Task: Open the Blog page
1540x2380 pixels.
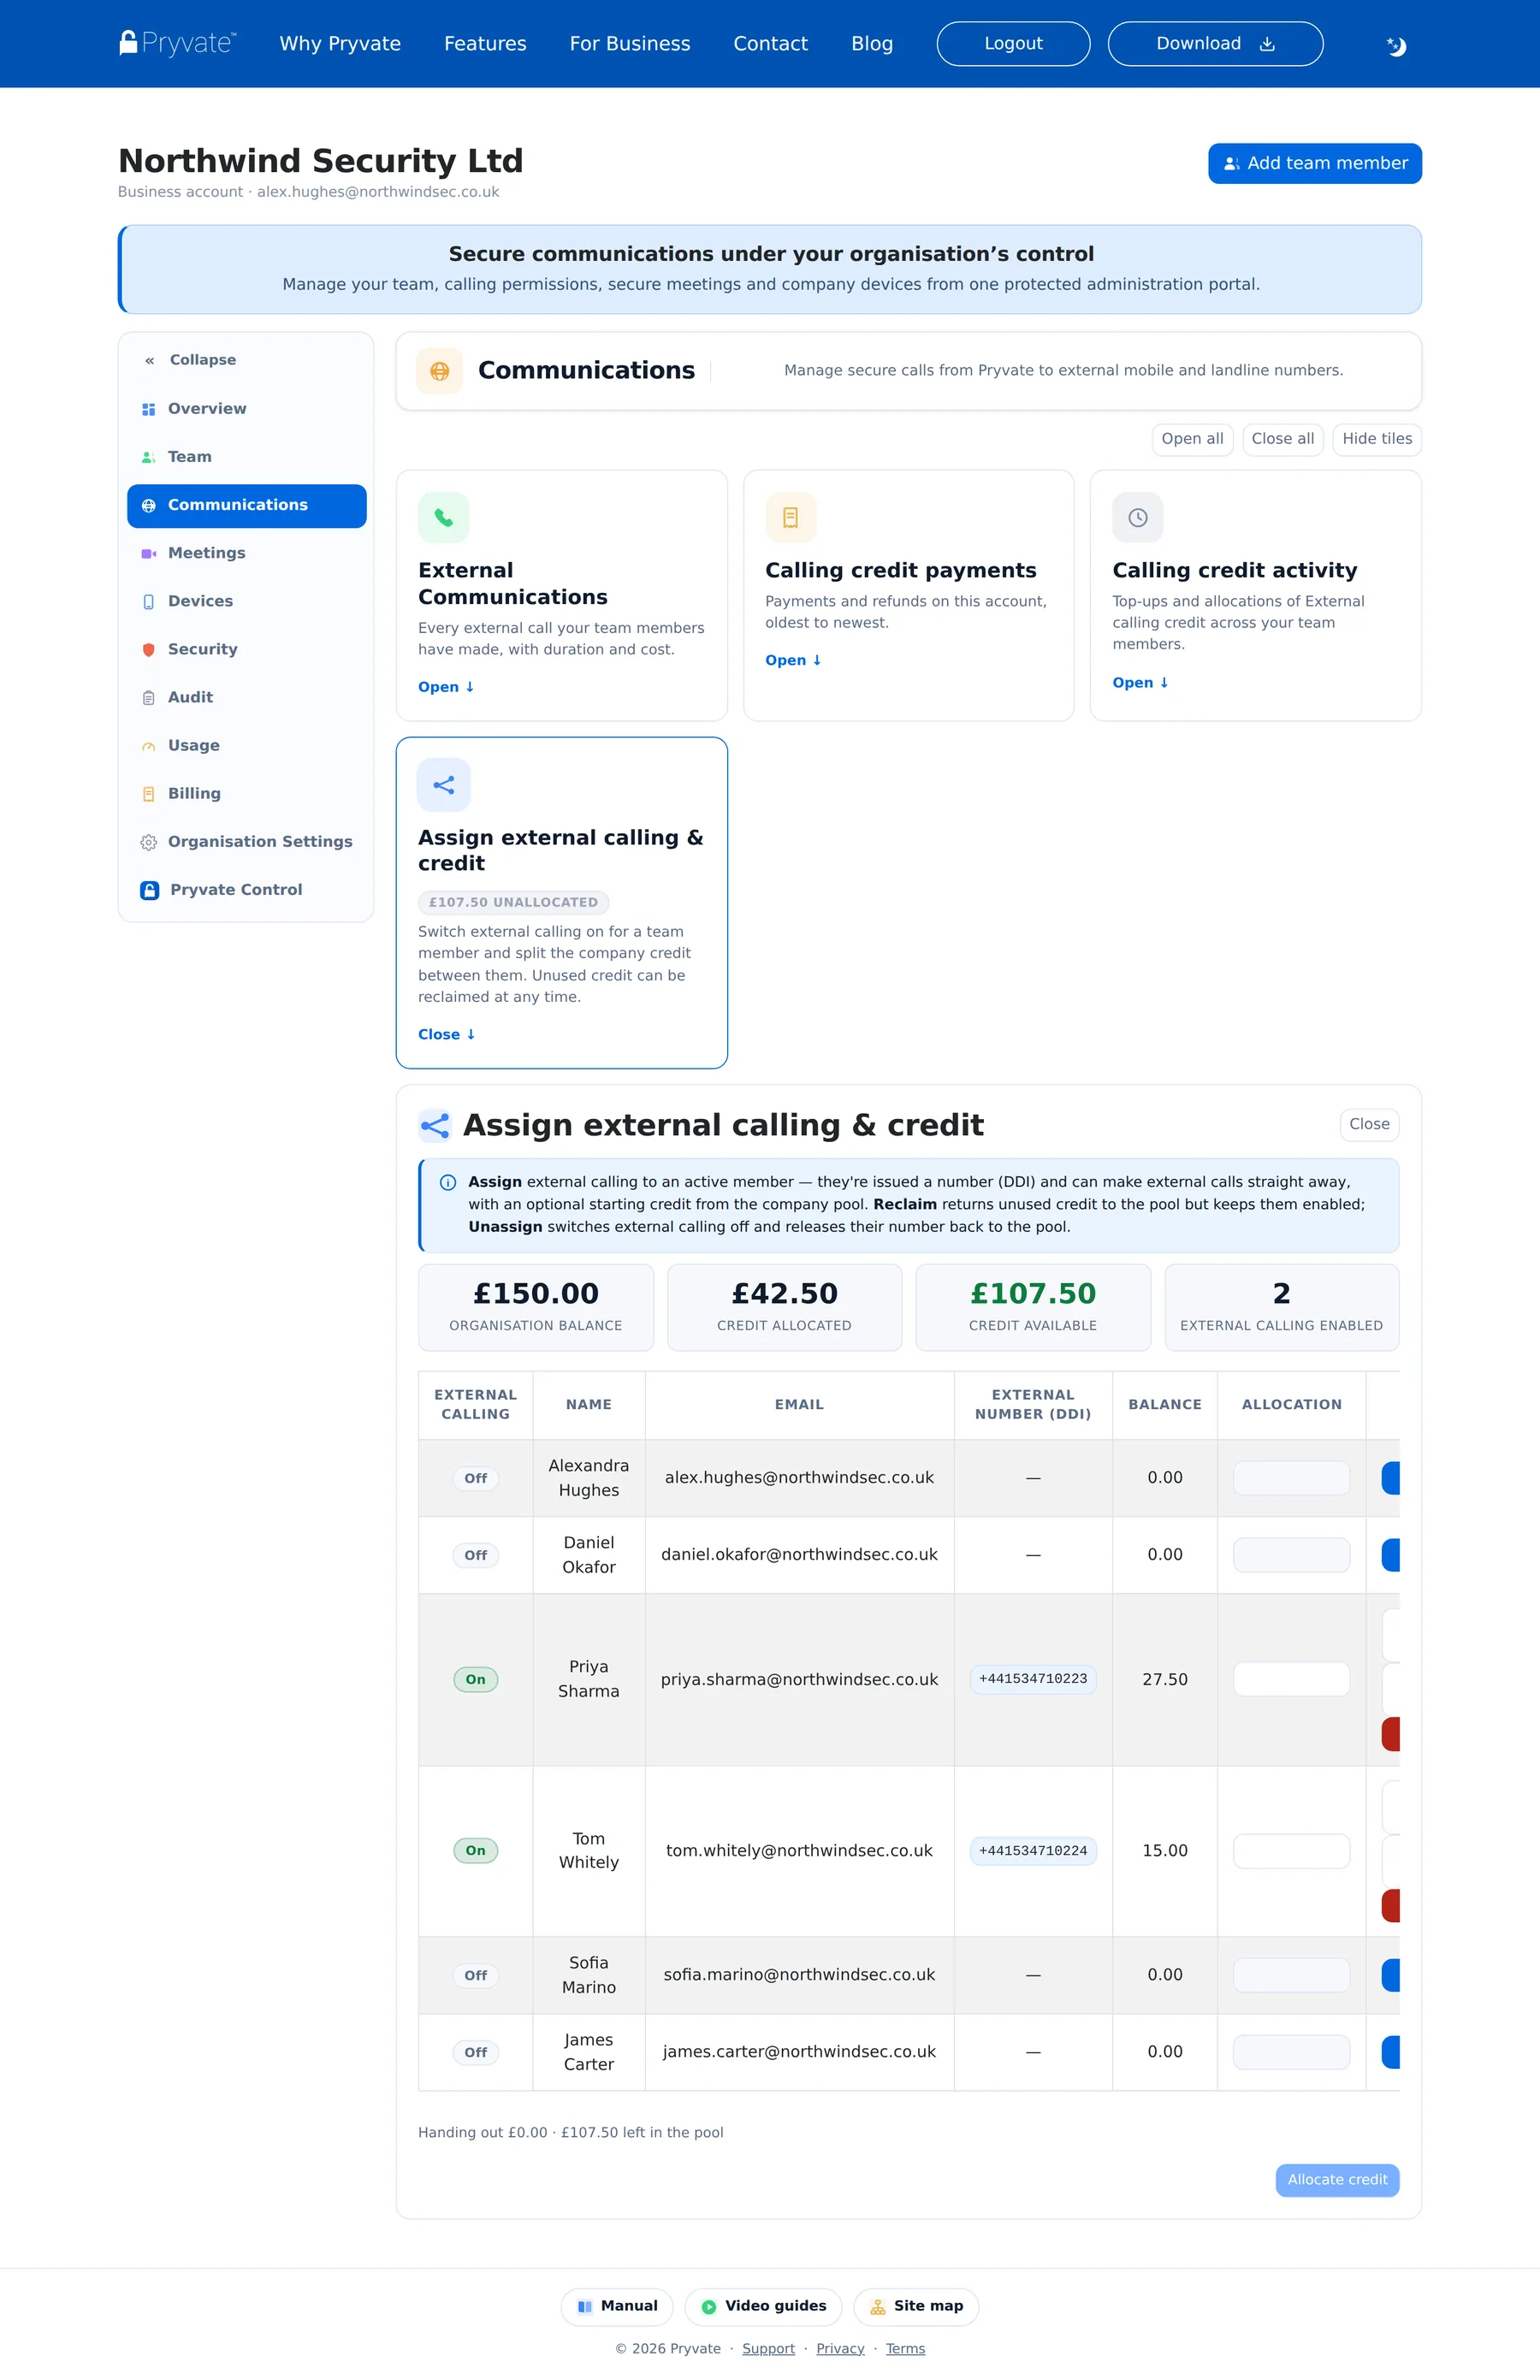Action: click(872, 44)
